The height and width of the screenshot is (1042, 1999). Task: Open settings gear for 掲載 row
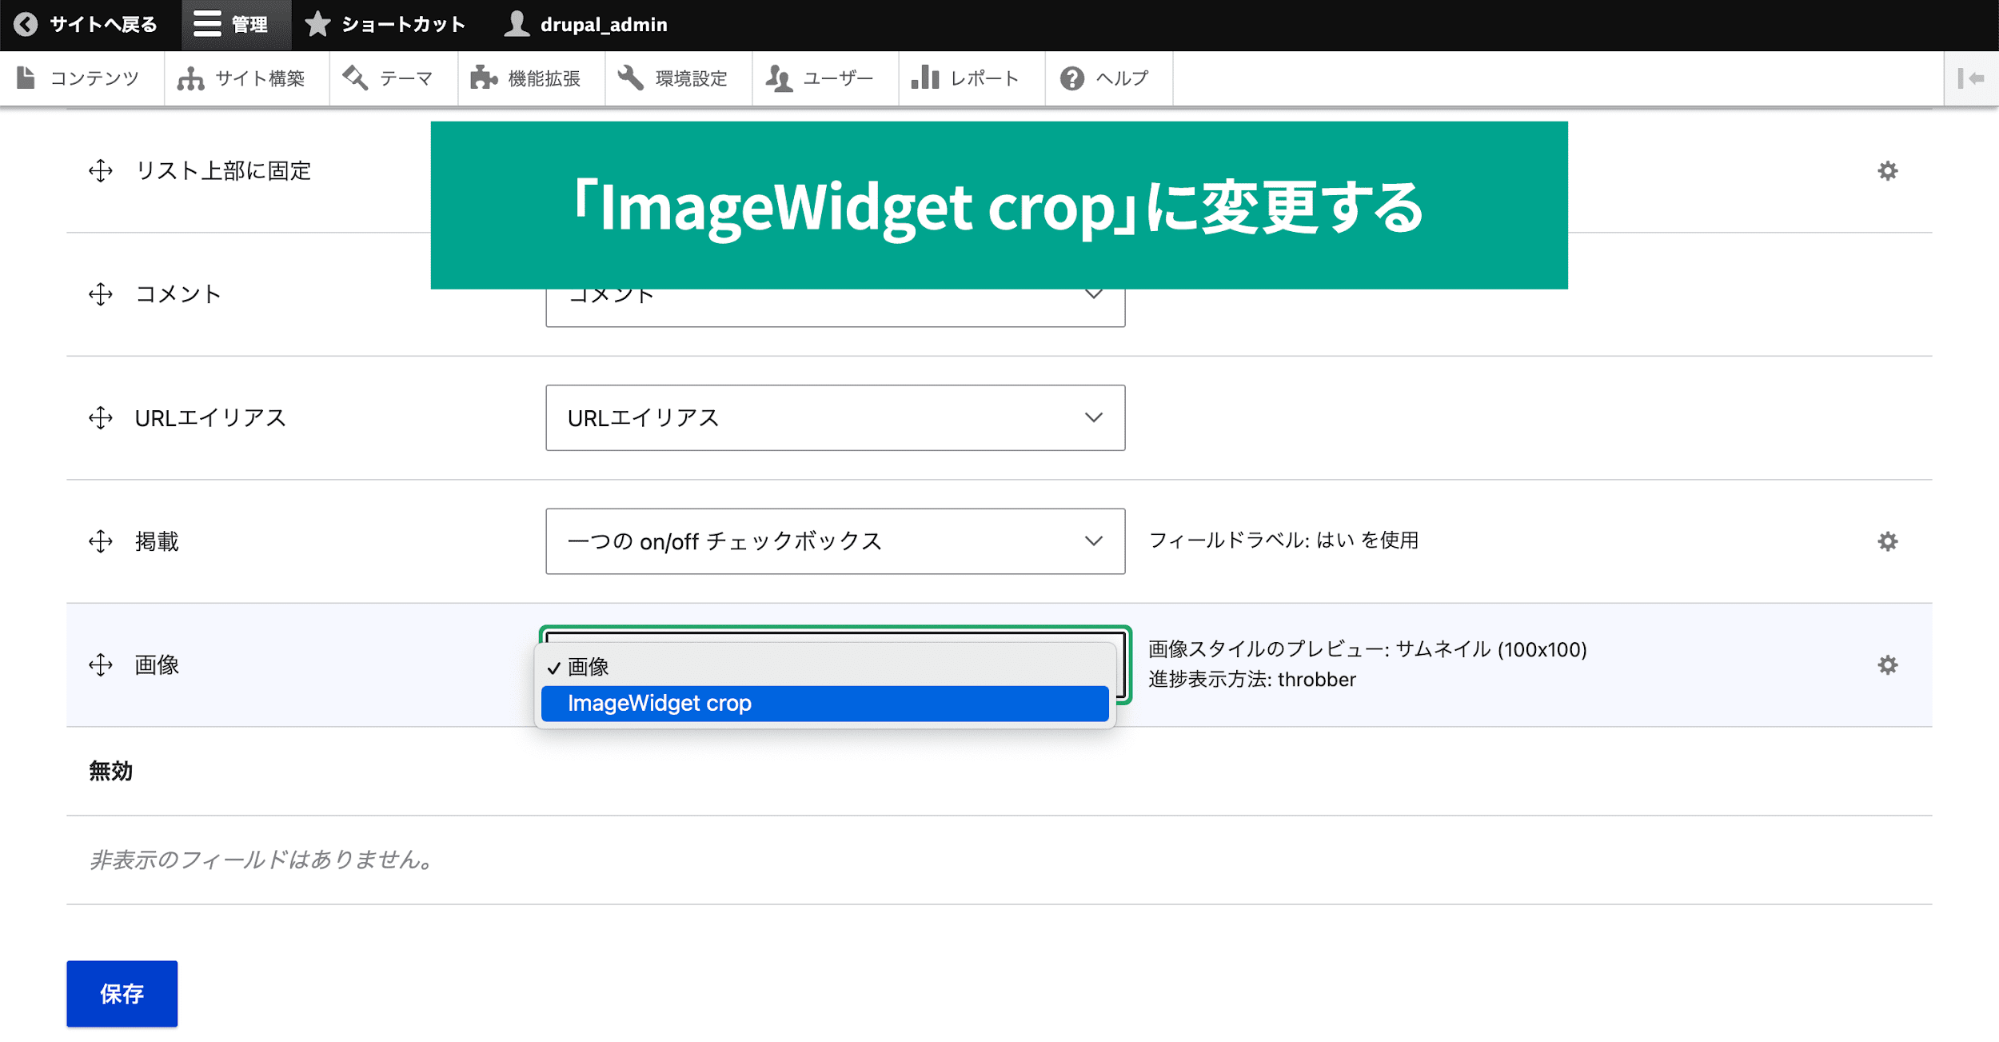pos(1887,541)
